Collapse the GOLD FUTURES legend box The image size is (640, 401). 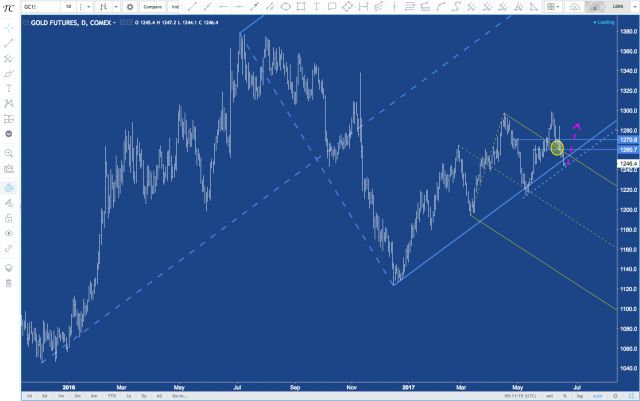tap(26, 22)
